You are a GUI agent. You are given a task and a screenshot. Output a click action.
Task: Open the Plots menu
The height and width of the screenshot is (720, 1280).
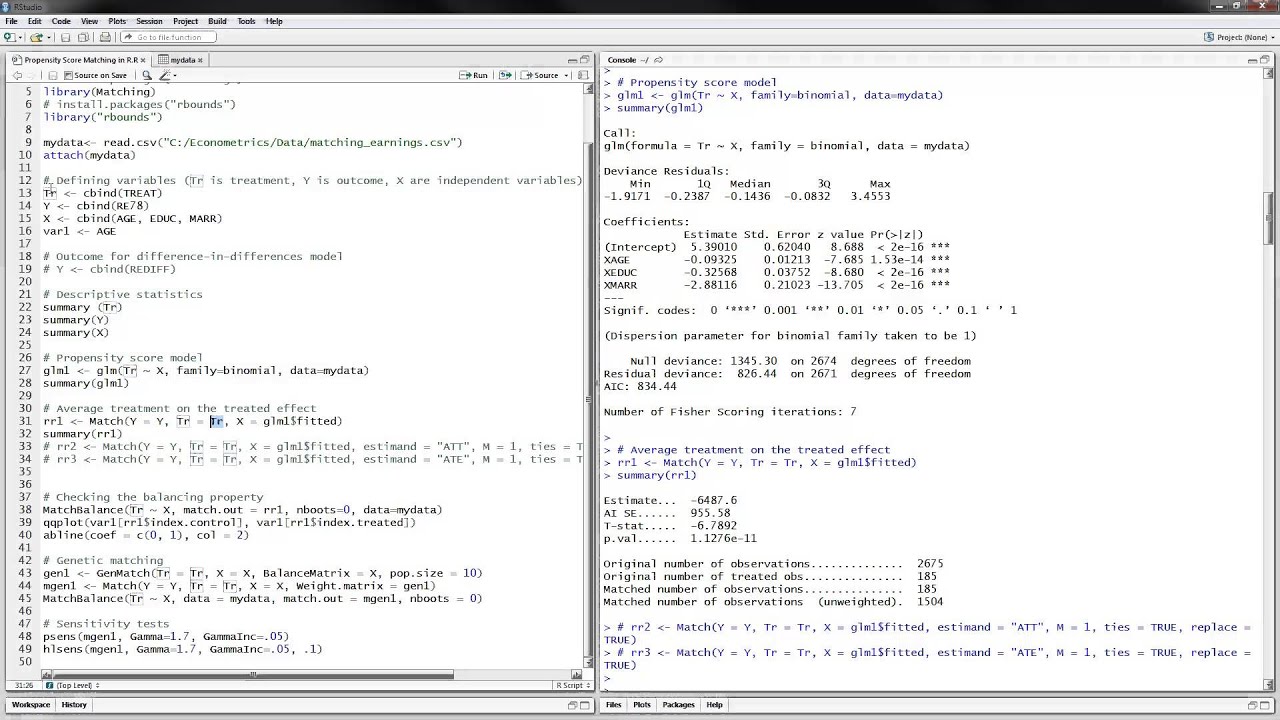[x=117, y=21]
